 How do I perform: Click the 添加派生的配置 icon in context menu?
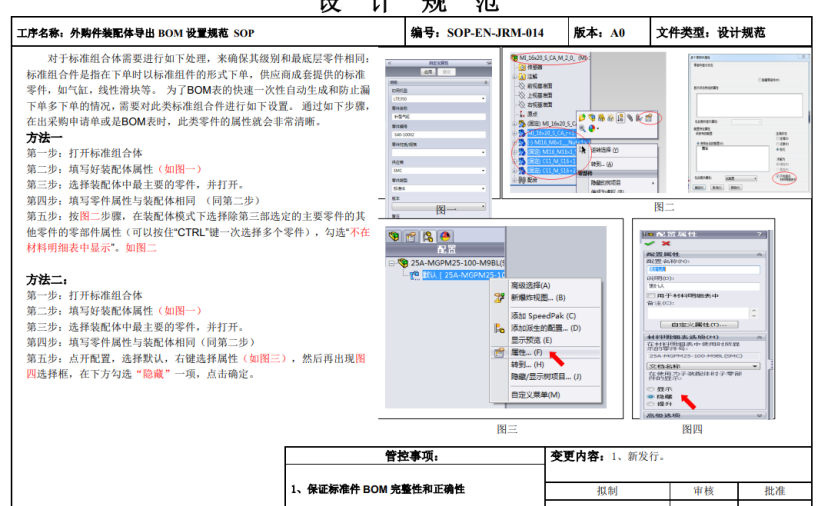499,327
